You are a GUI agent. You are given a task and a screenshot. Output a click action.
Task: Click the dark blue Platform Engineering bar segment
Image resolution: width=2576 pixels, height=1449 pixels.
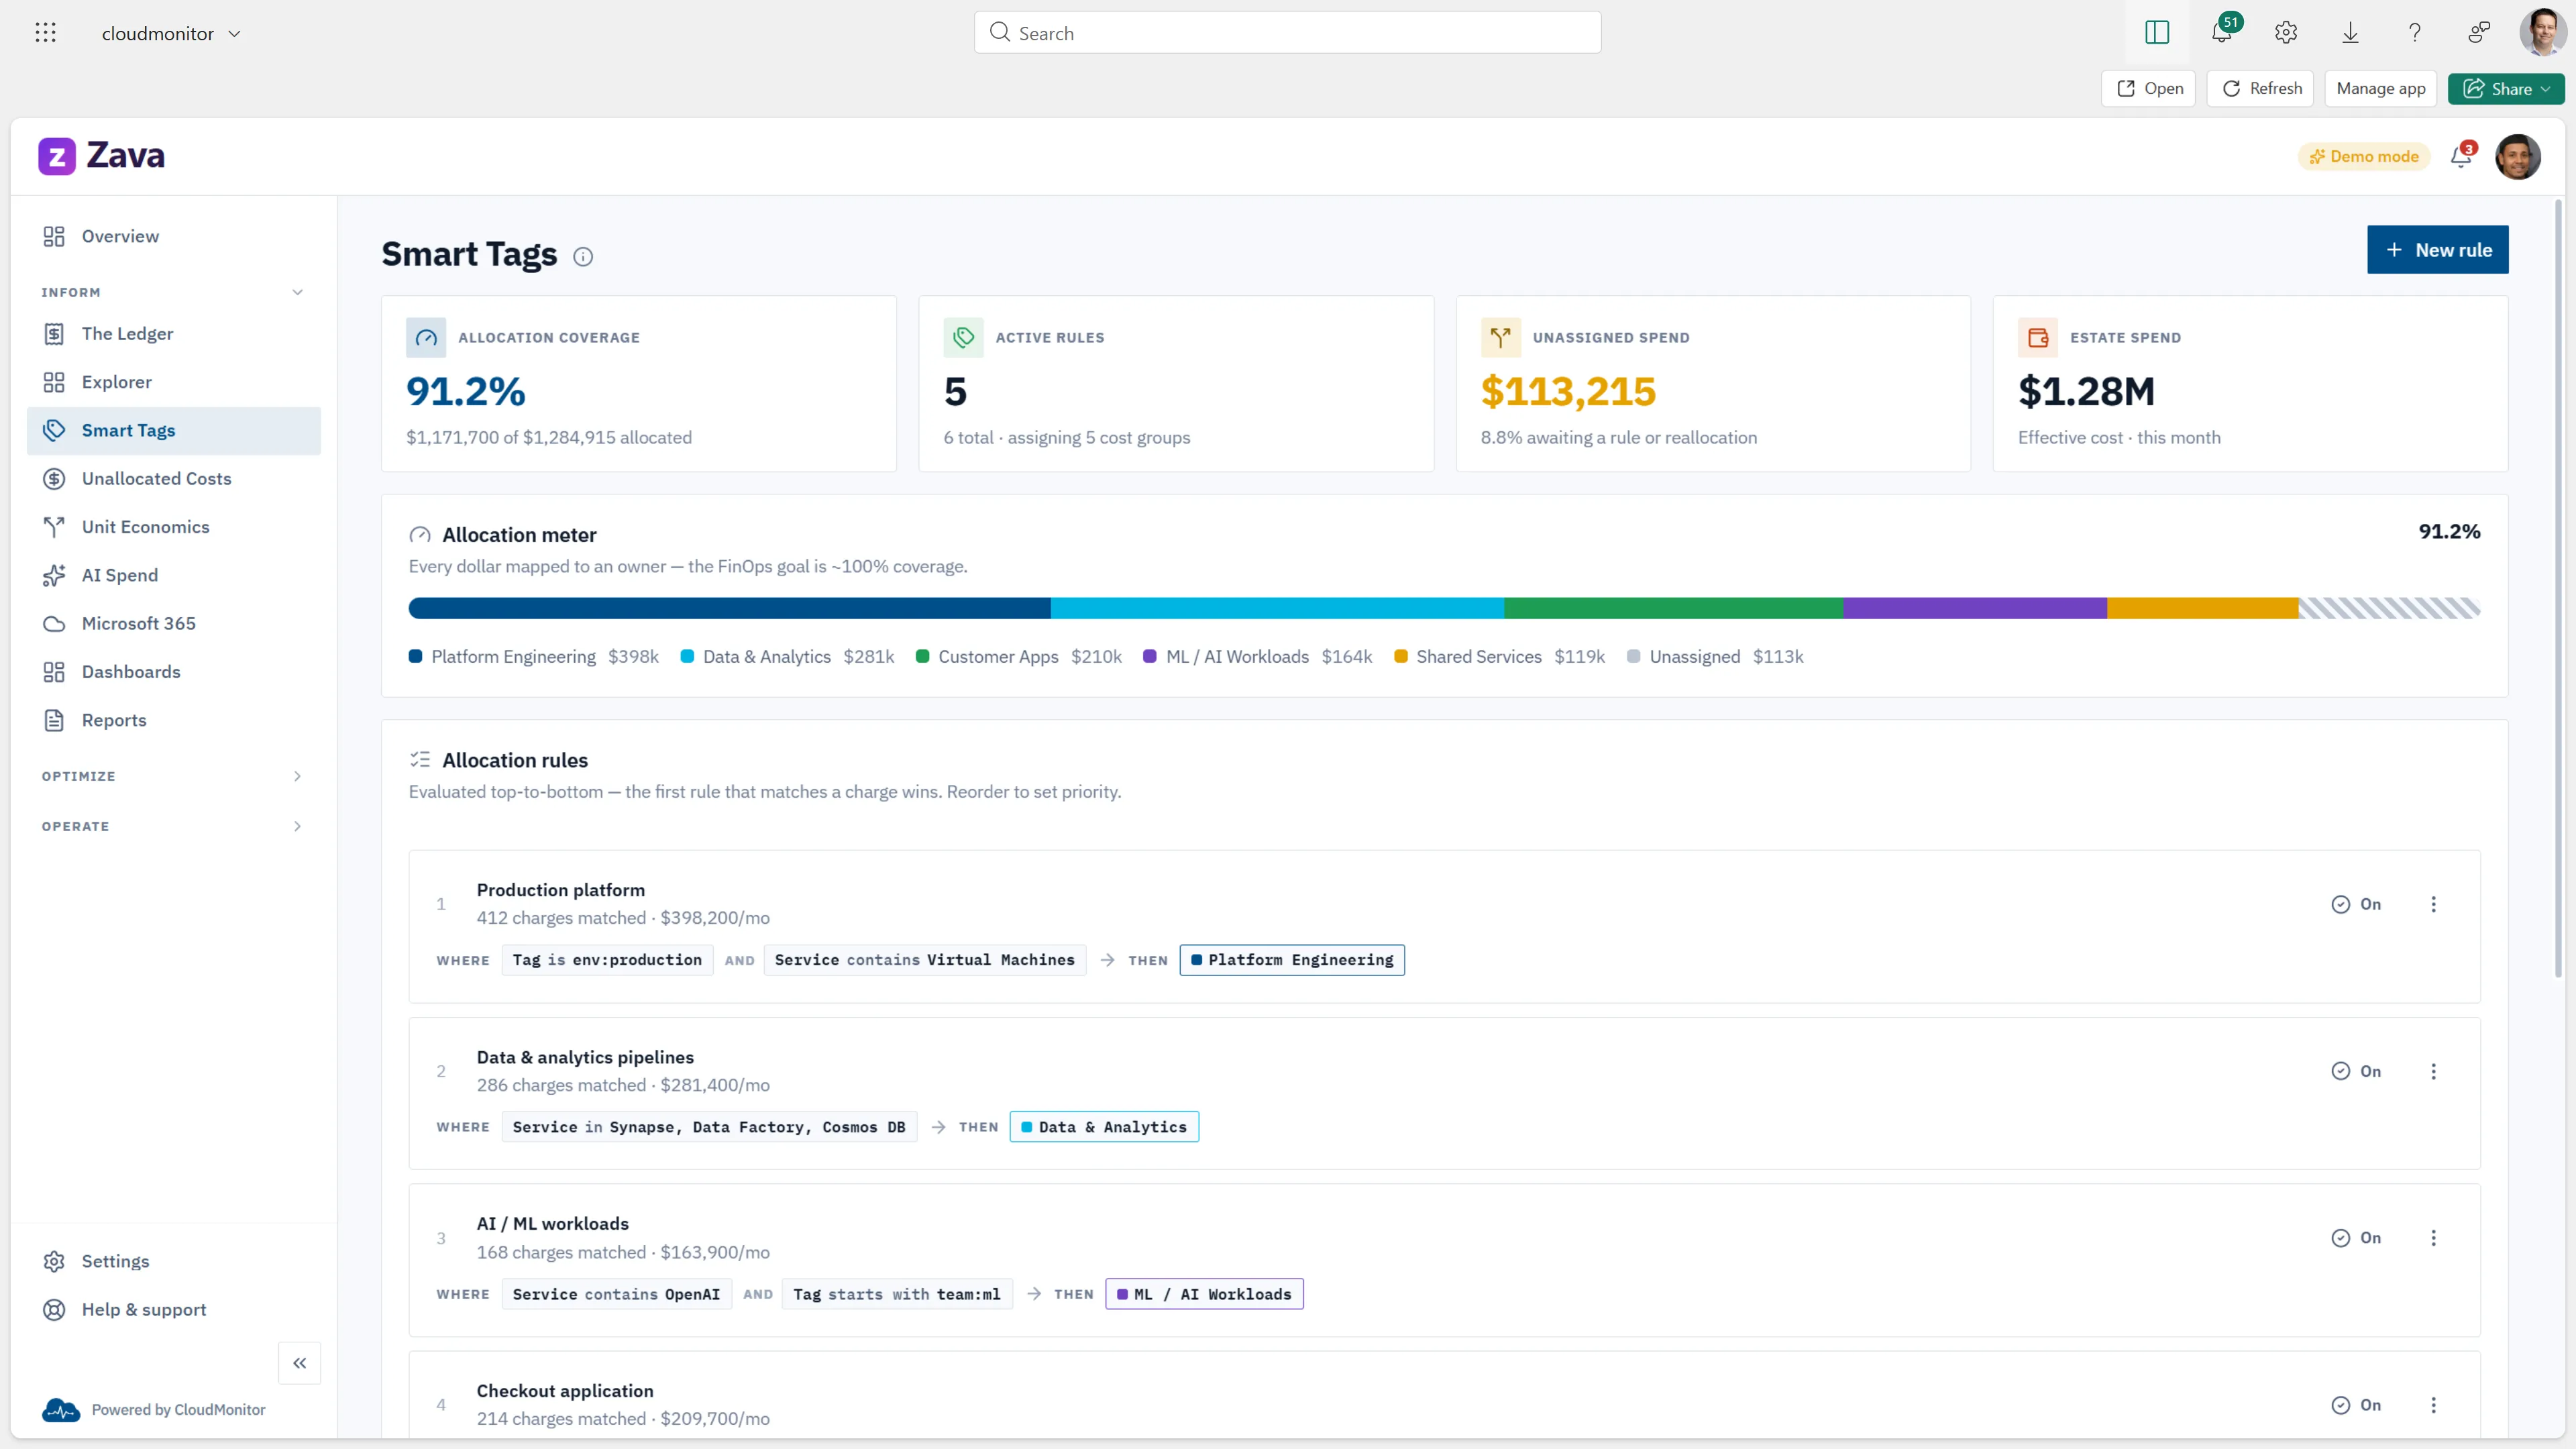point(730,608)
